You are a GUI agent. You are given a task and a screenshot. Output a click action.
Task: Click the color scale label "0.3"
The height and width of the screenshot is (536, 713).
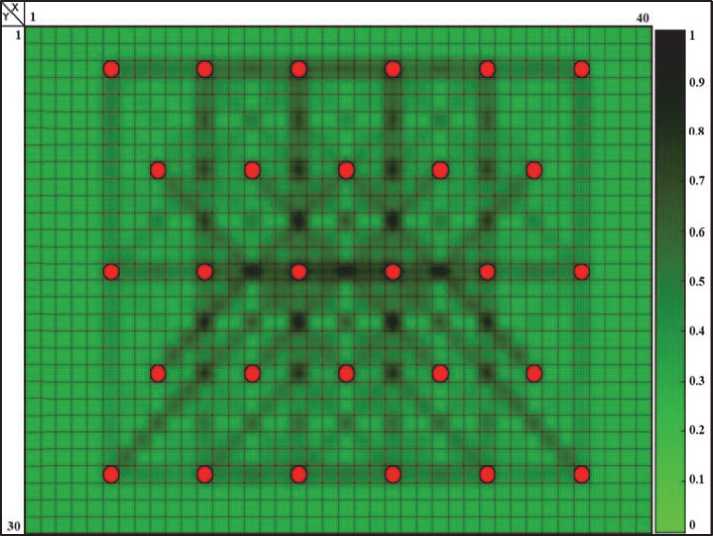tap(697, 381)
